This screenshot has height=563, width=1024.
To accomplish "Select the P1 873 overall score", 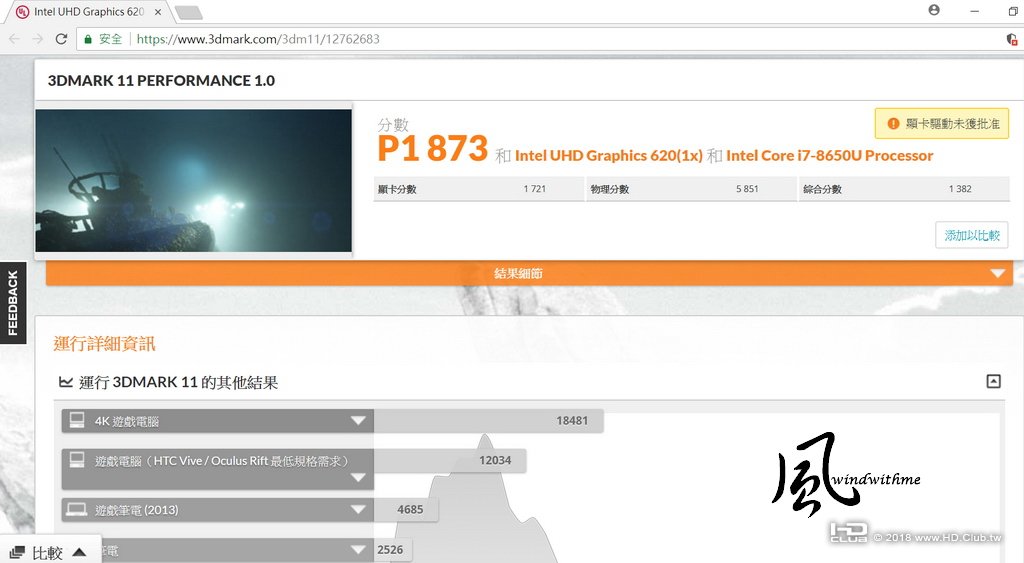I will tap(432, 148).
